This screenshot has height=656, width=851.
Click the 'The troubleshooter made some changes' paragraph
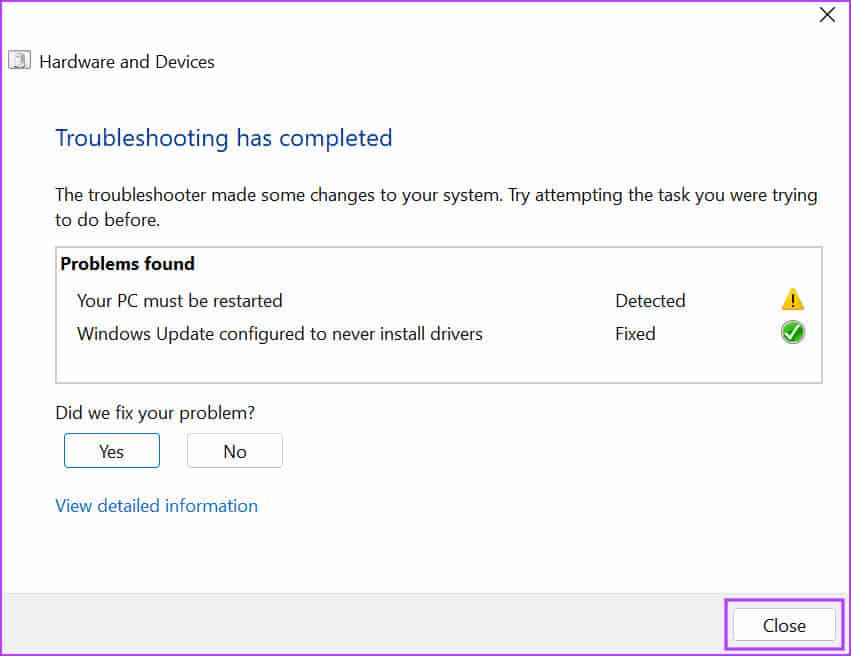click(x=436, y=207)
